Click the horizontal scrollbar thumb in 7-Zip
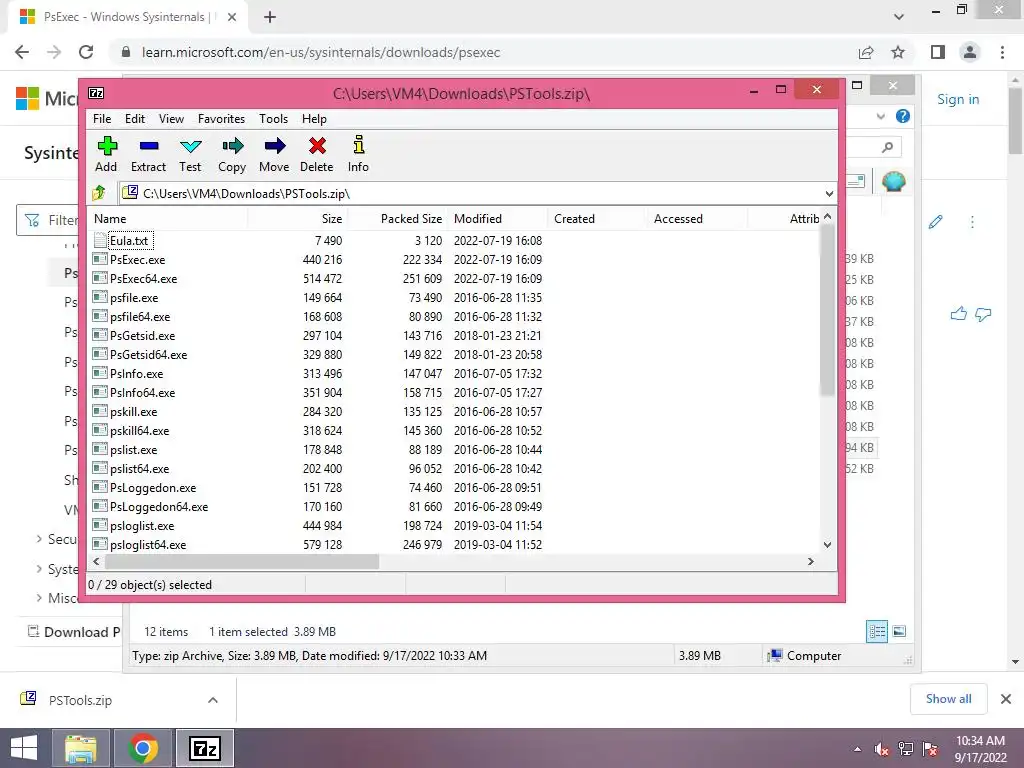Viewport: 1024px width, 768px height. [x=242, y=562]
